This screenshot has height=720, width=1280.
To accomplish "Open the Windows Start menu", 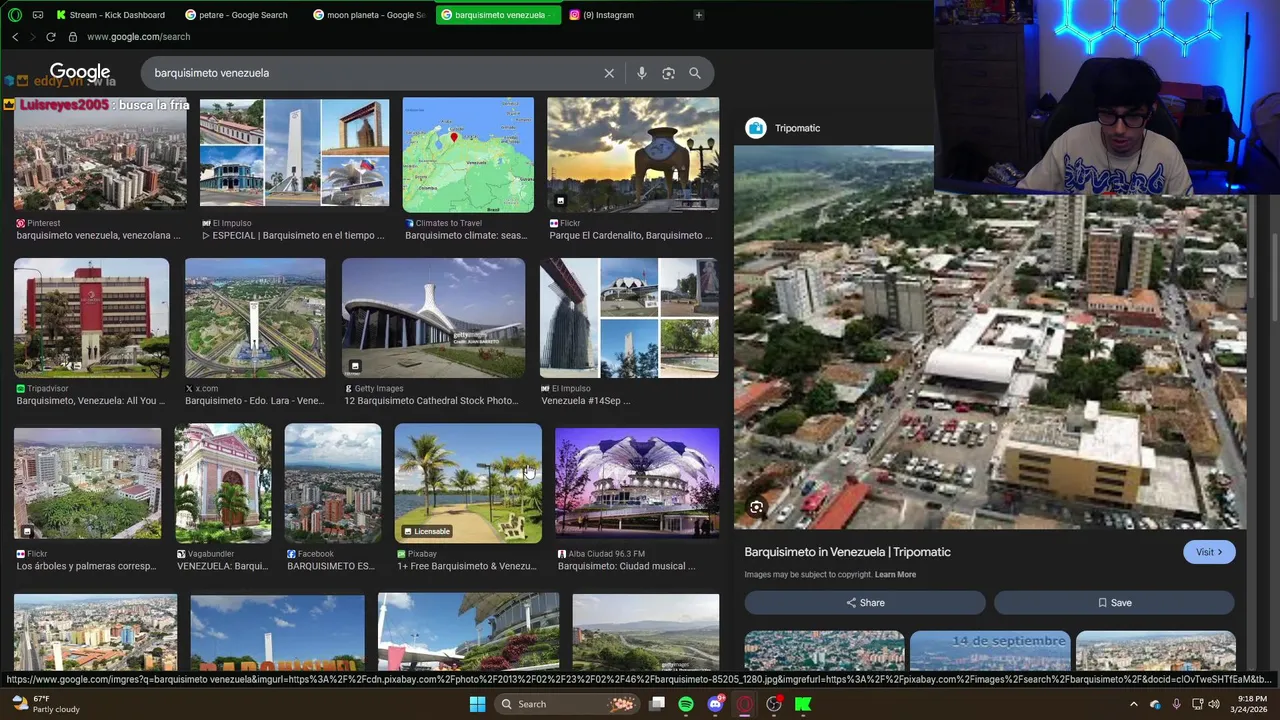I will (x=477, y=704).
